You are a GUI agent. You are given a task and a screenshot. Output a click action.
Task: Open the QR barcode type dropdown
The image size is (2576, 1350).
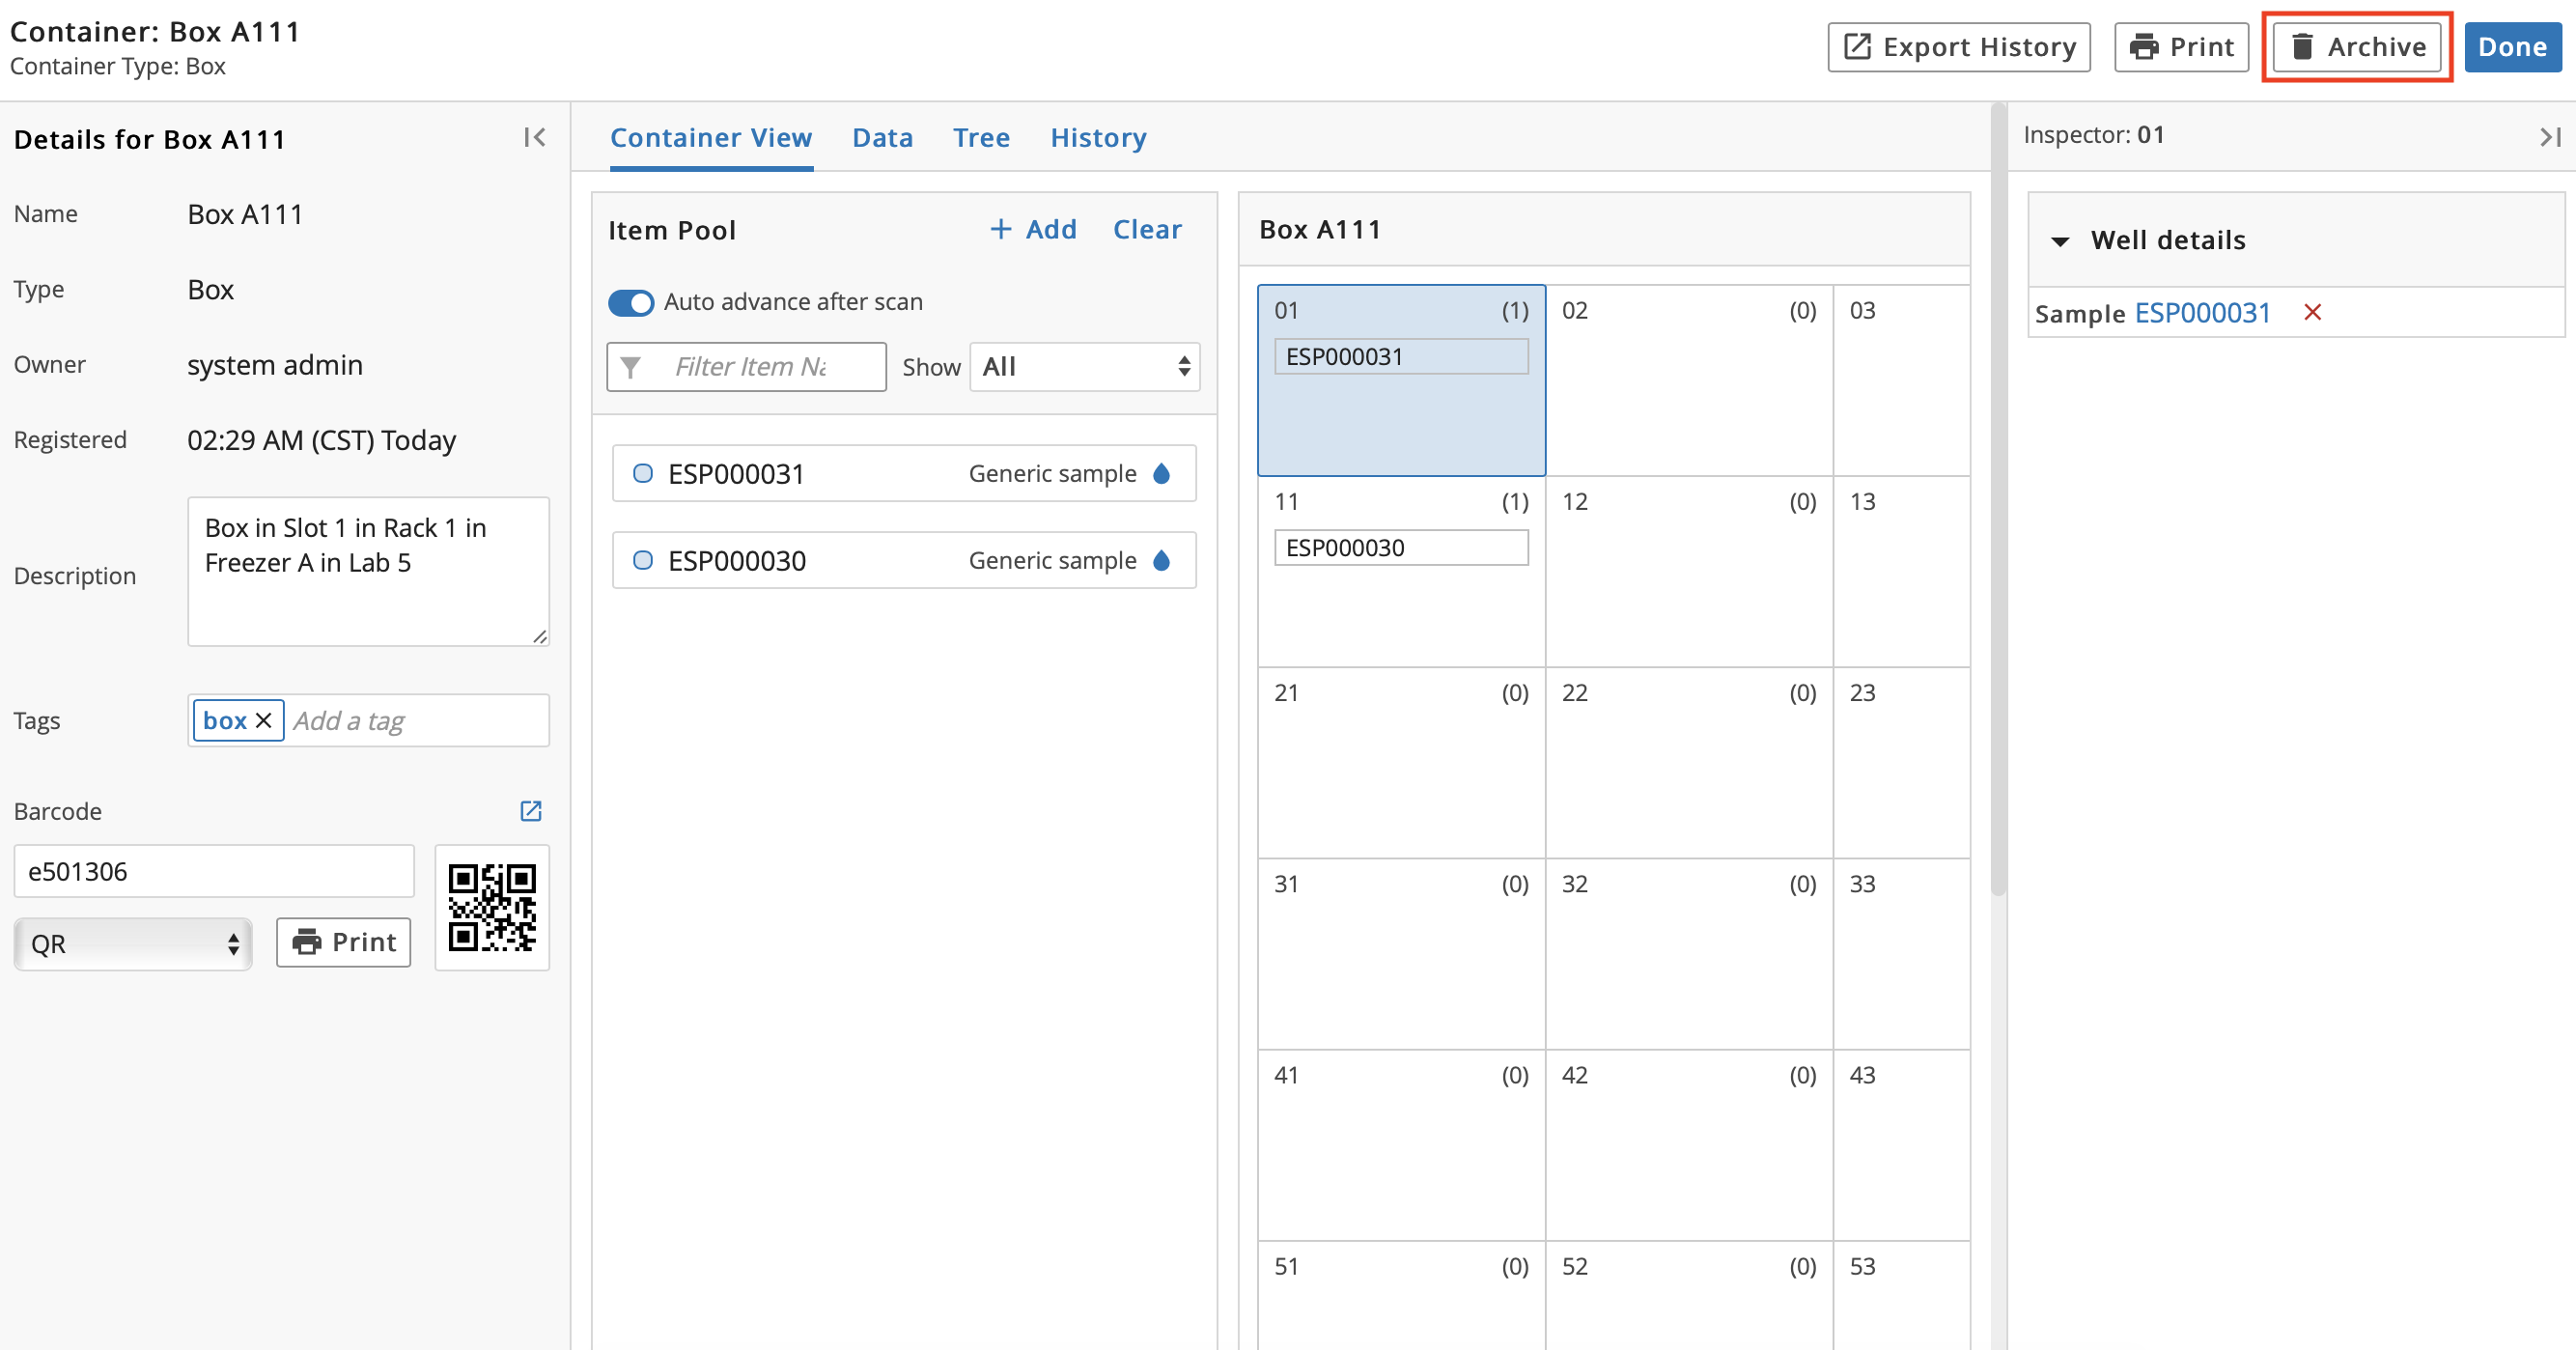(x=133, y=943)
